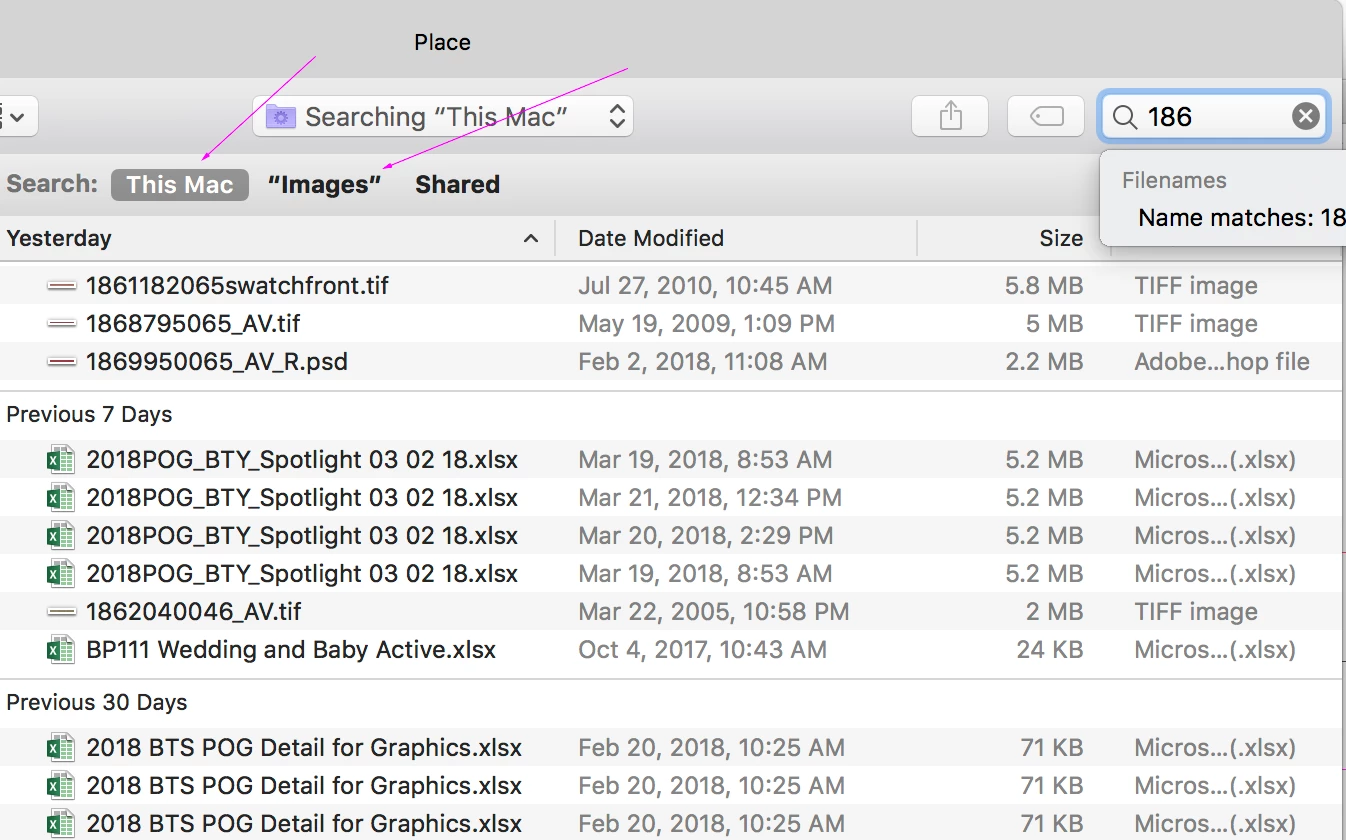This screenshot has height=840, width=1346.
Task: Sort by the Size column header
Action: 1060,238
